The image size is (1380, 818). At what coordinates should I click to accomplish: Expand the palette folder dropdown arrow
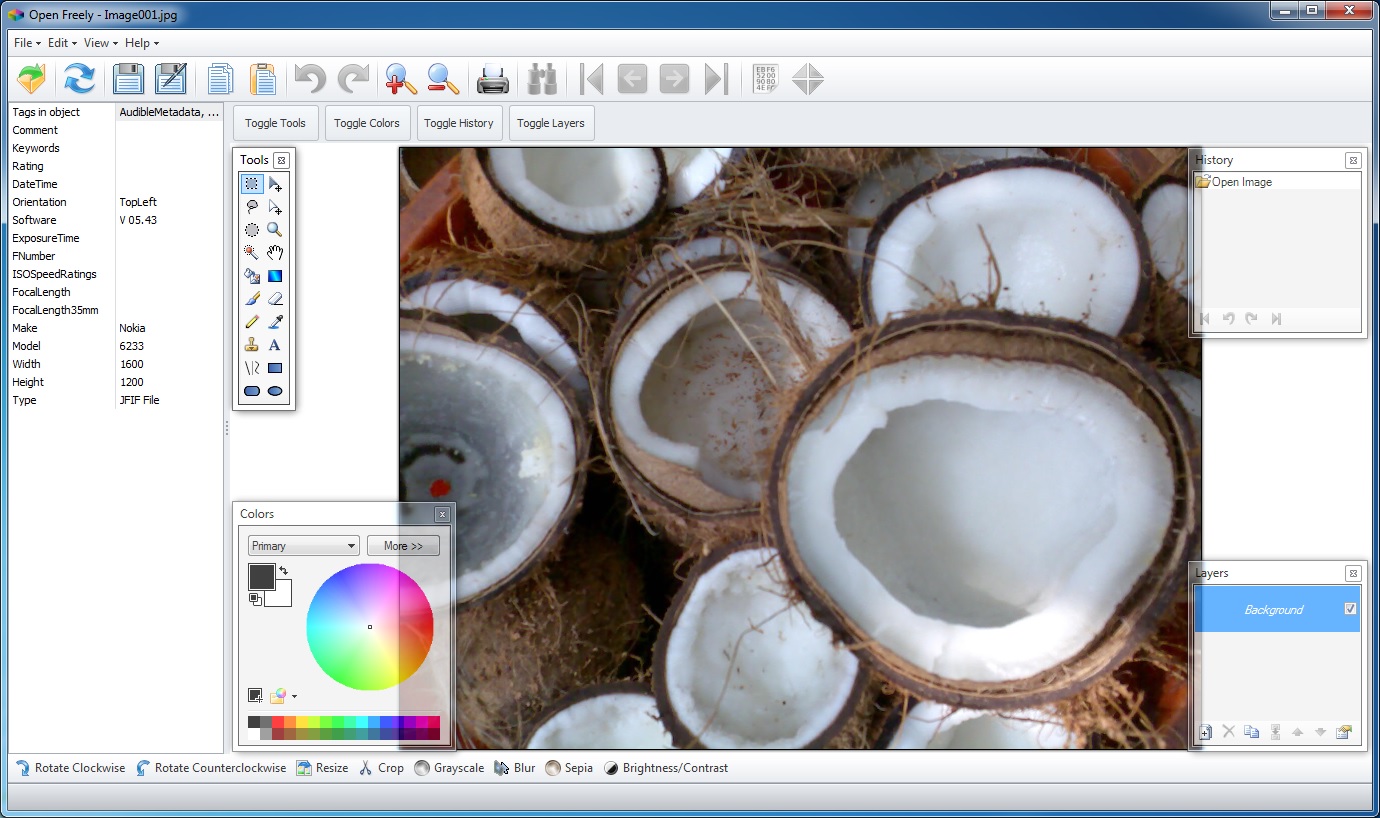pyautogui.click(x=294, y=696)
